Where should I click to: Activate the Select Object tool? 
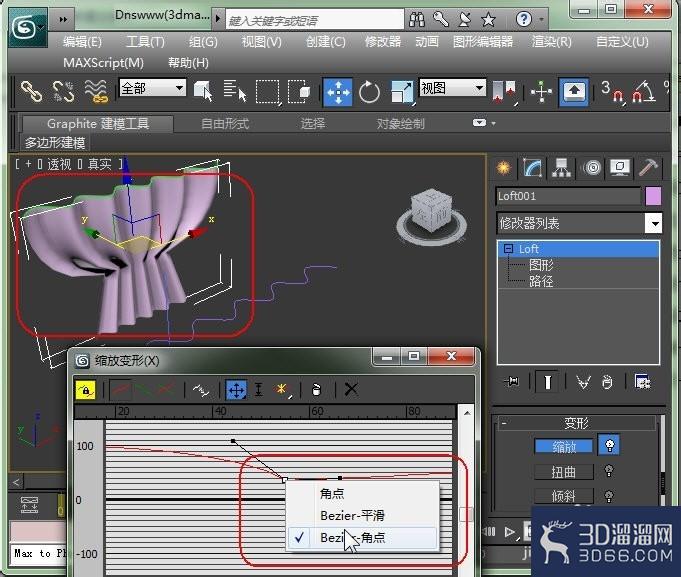pos(203,92)
